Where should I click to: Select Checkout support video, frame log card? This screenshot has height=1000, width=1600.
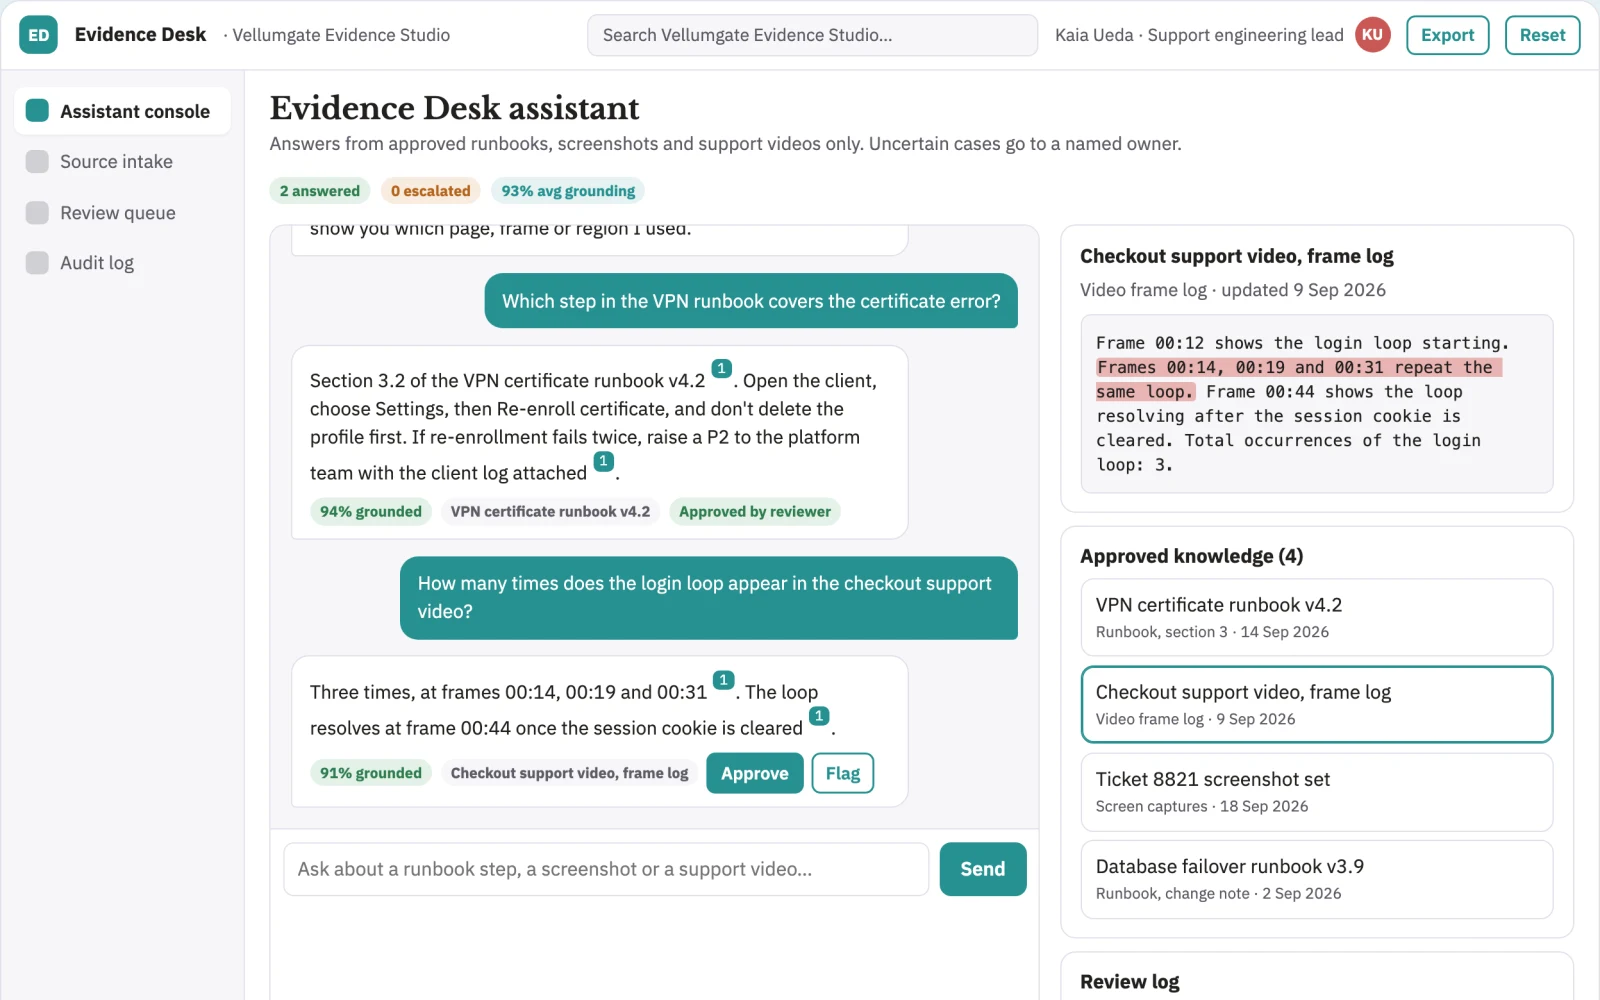point(1316,704)
